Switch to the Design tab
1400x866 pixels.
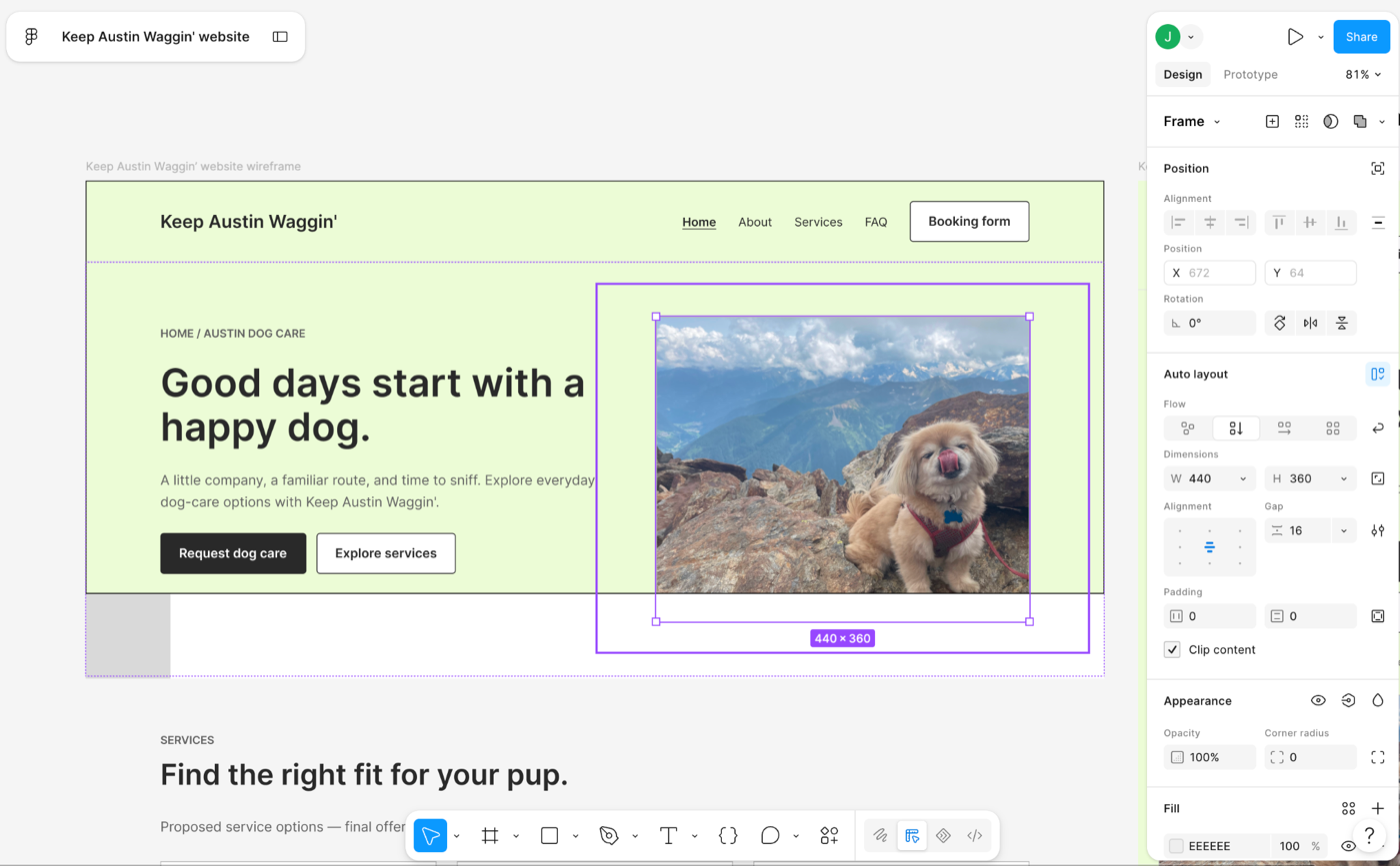(1183, 75)
